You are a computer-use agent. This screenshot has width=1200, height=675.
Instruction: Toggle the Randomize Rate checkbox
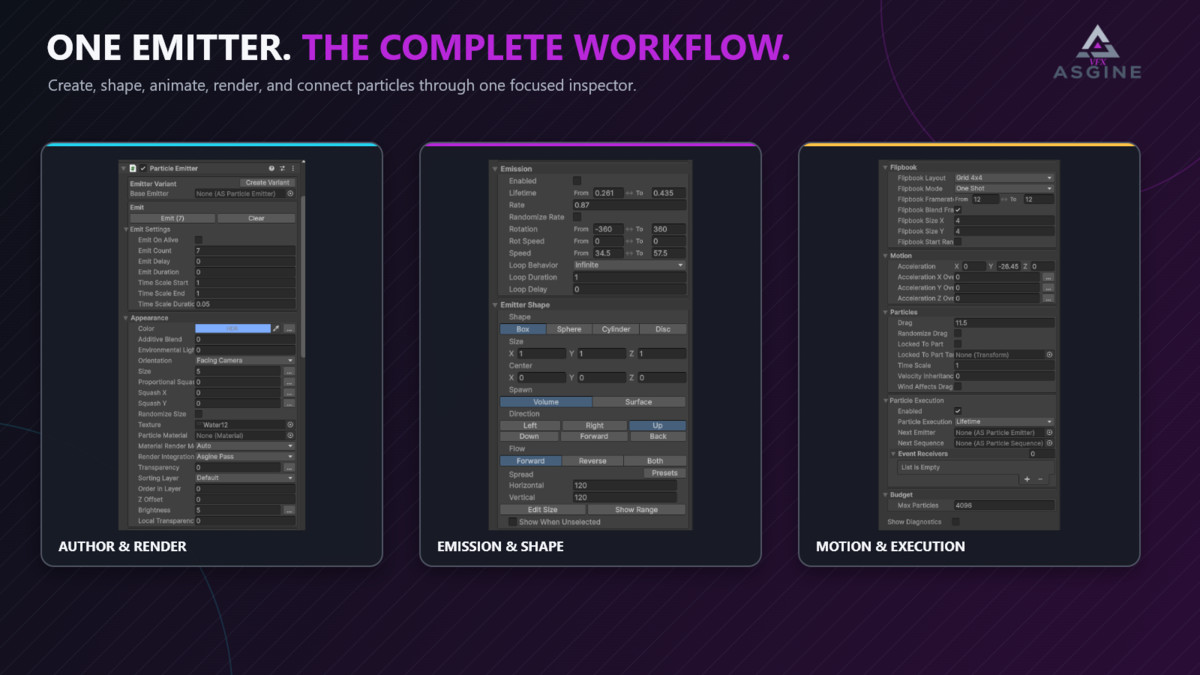pos(577,217)
